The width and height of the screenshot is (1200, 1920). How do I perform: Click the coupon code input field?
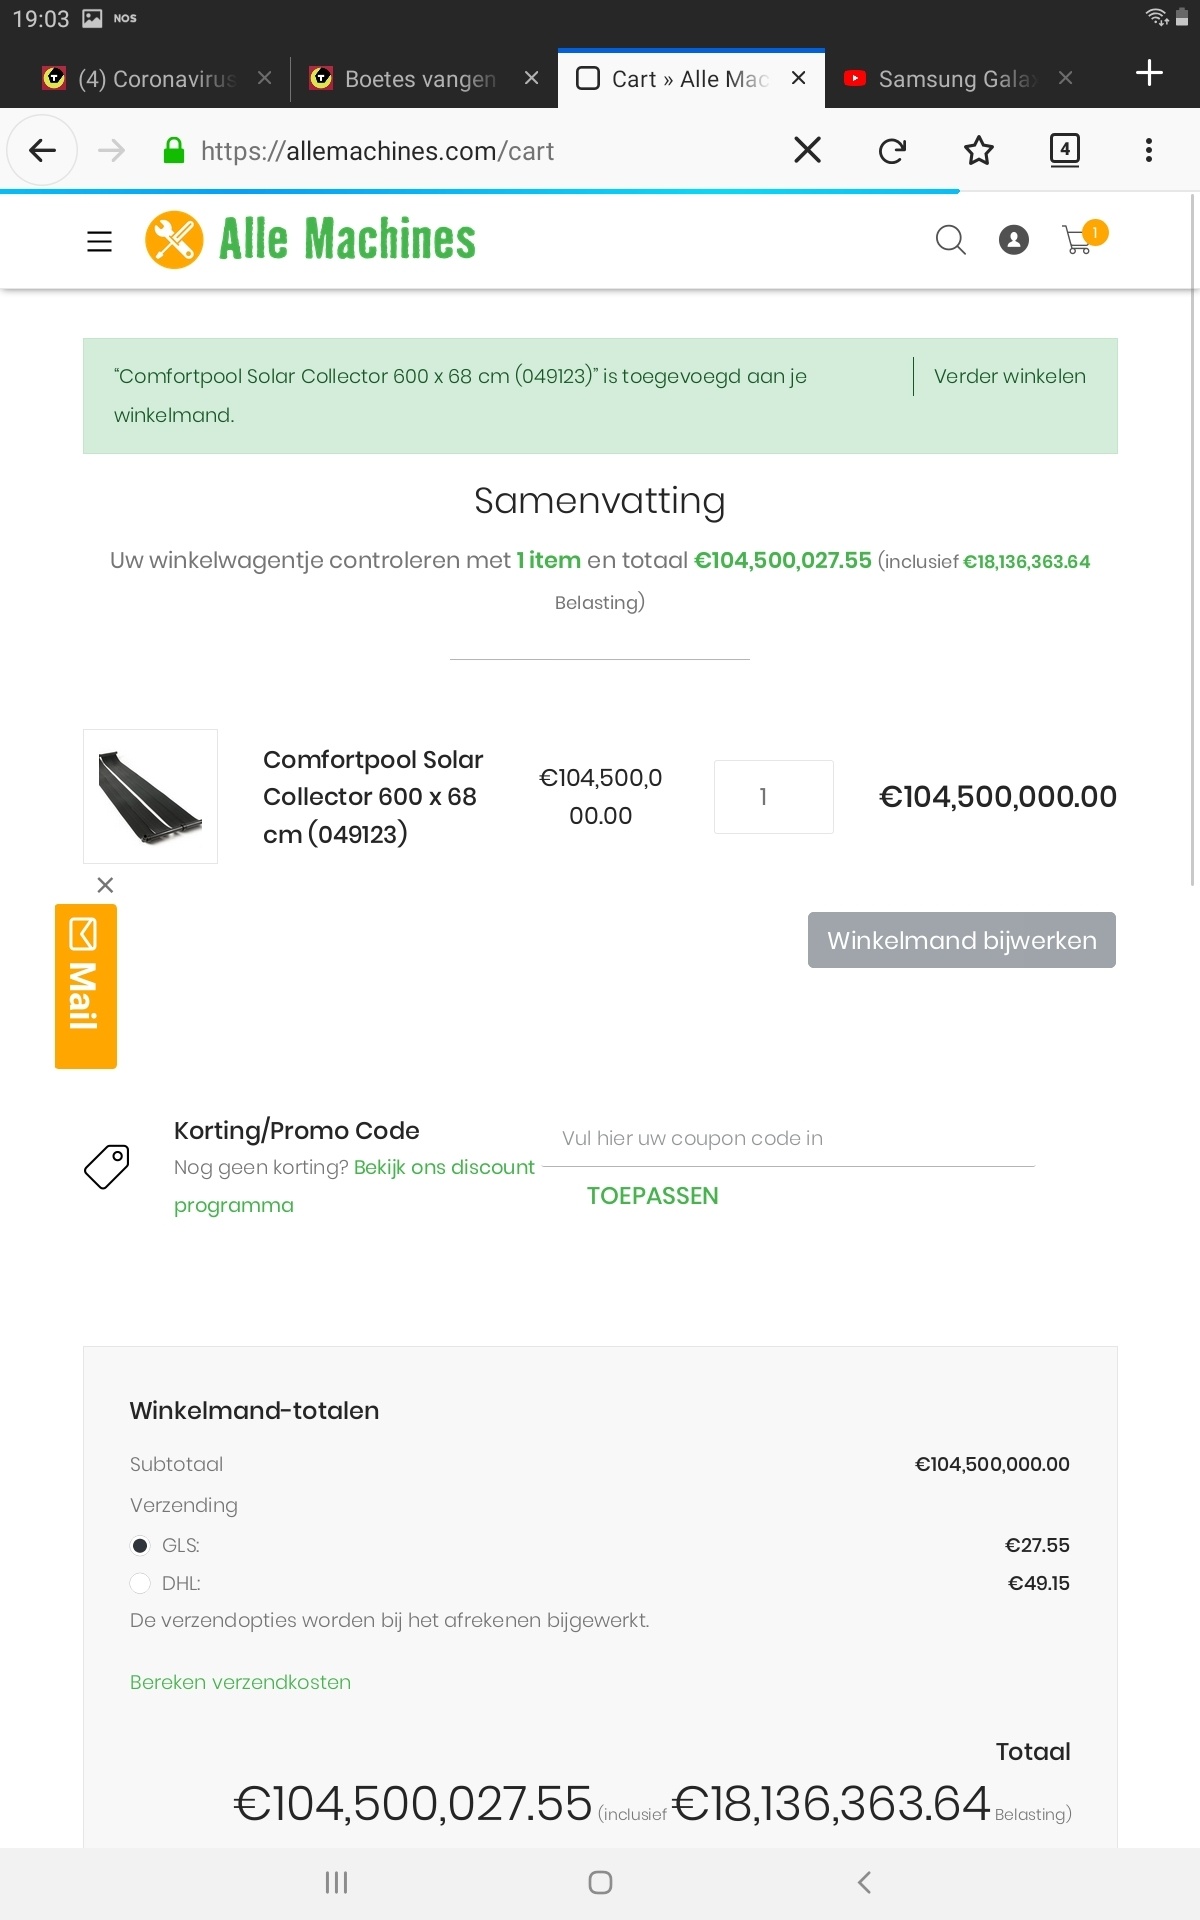(797, 1139)
